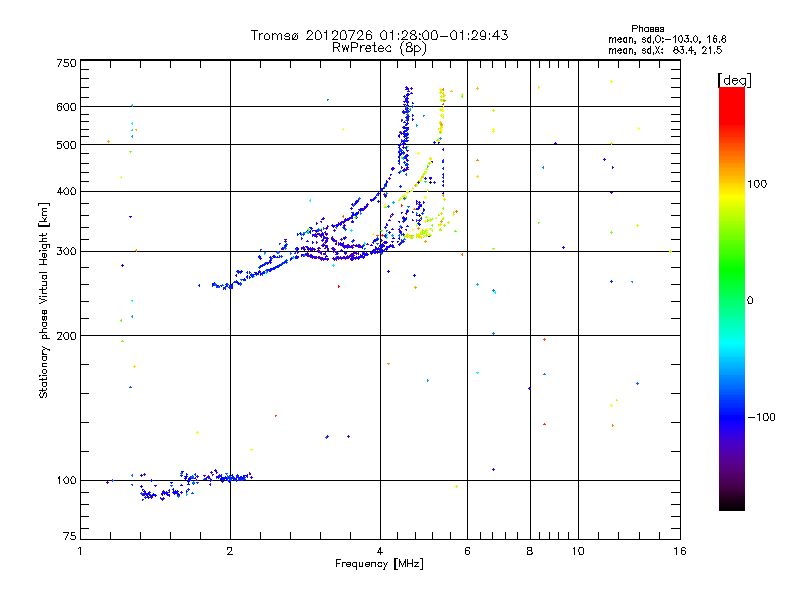Screen dimensions: 800x600
Task: Click the colorbar tick label '0'
Action: (750, 301)
